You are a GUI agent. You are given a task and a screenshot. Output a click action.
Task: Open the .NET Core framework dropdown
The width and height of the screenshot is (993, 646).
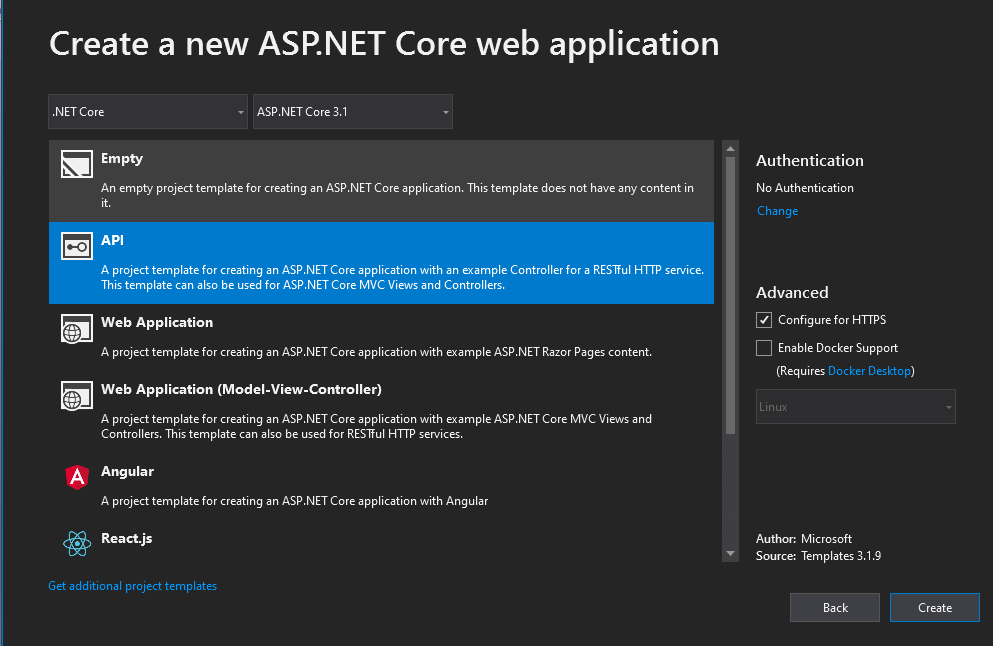point(148,111)
